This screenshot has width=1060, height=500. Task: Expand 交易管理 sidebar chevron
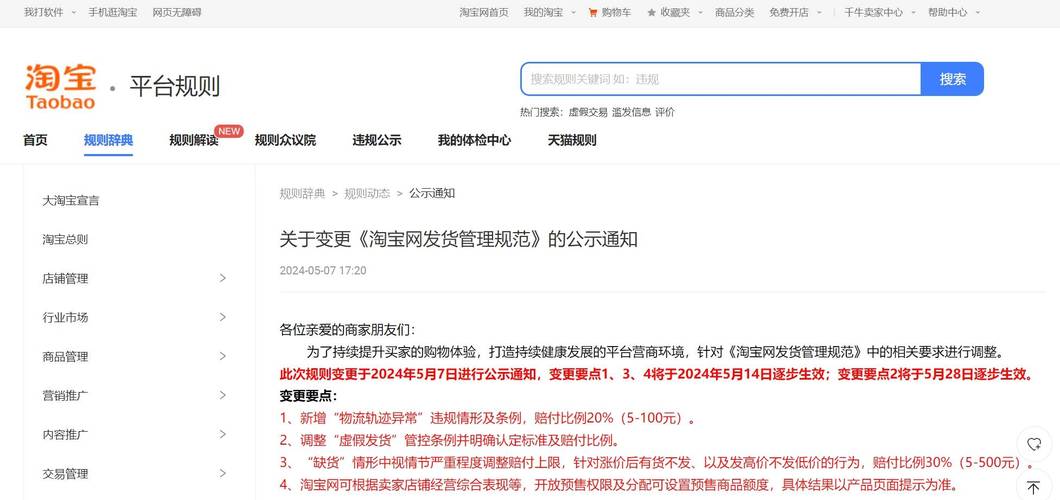pos(222,474)
